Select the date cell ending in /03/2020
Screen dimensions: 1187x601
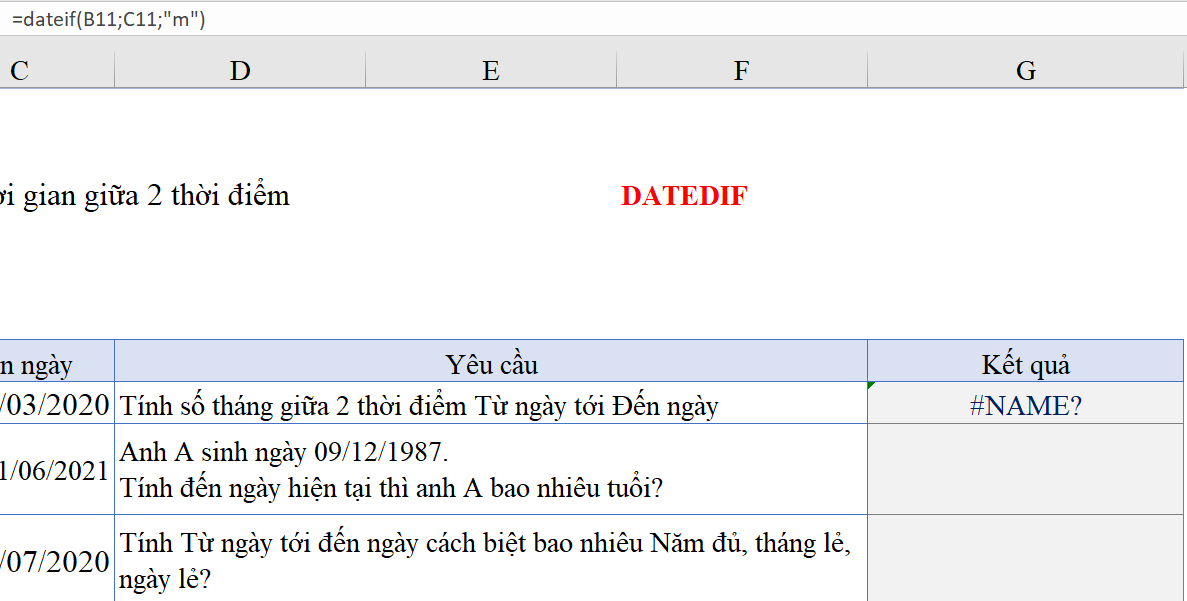[57, 403]
